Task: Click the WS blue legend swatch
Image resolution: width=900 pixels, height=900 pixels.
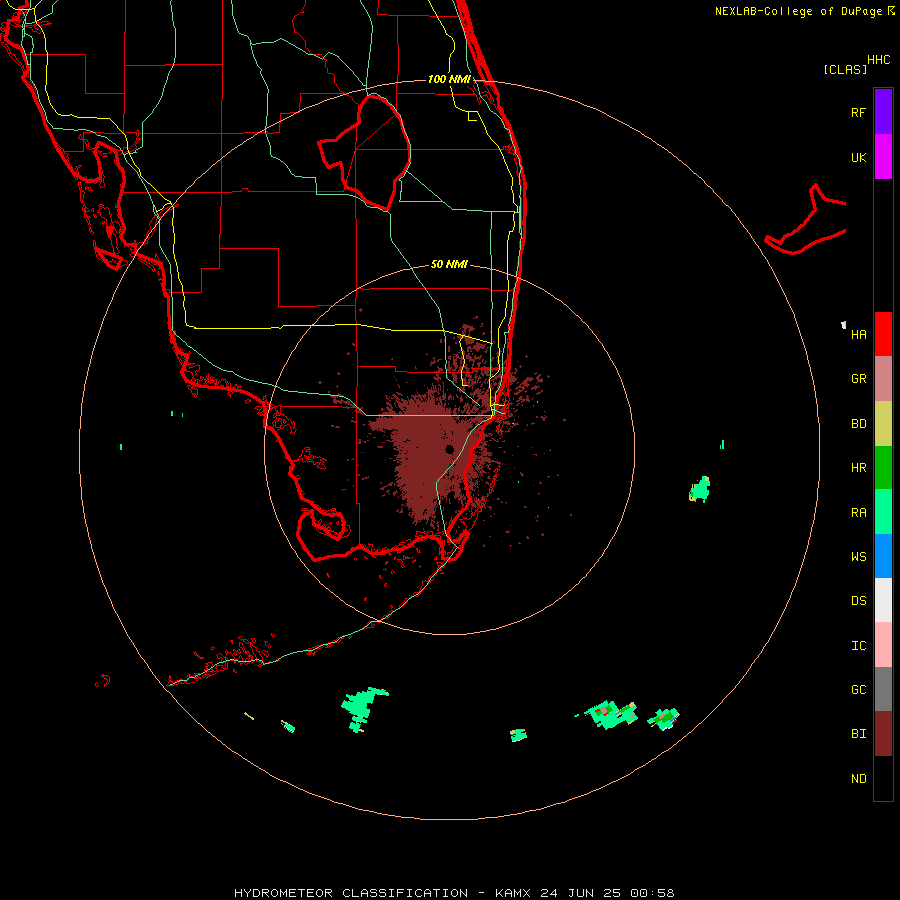Action: click(883, 556)
